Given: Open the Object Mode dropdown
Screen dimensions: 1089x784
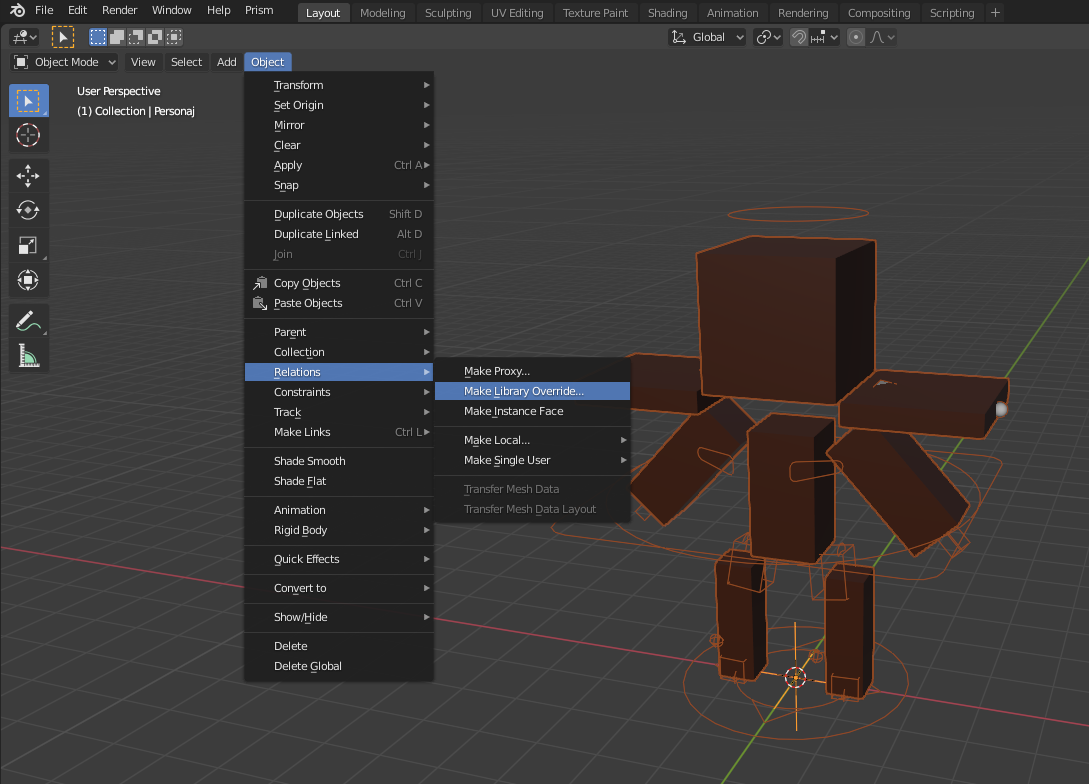Looking at the screenshot, I should (65, 62).
